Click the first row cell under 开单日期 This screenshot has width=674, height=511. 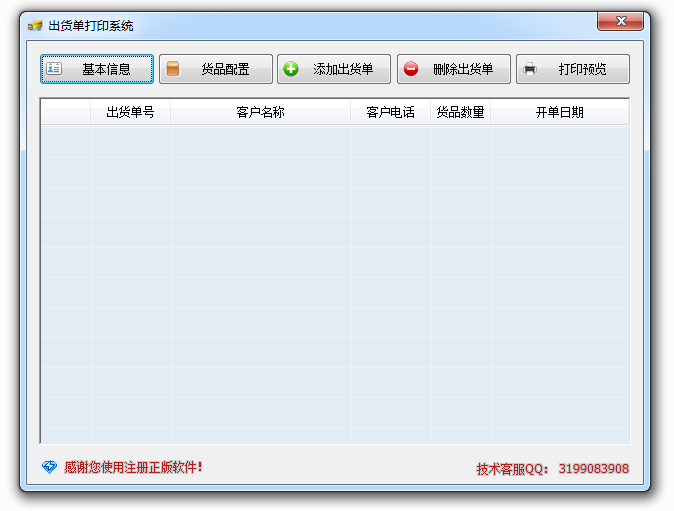[x=559, y=141]
